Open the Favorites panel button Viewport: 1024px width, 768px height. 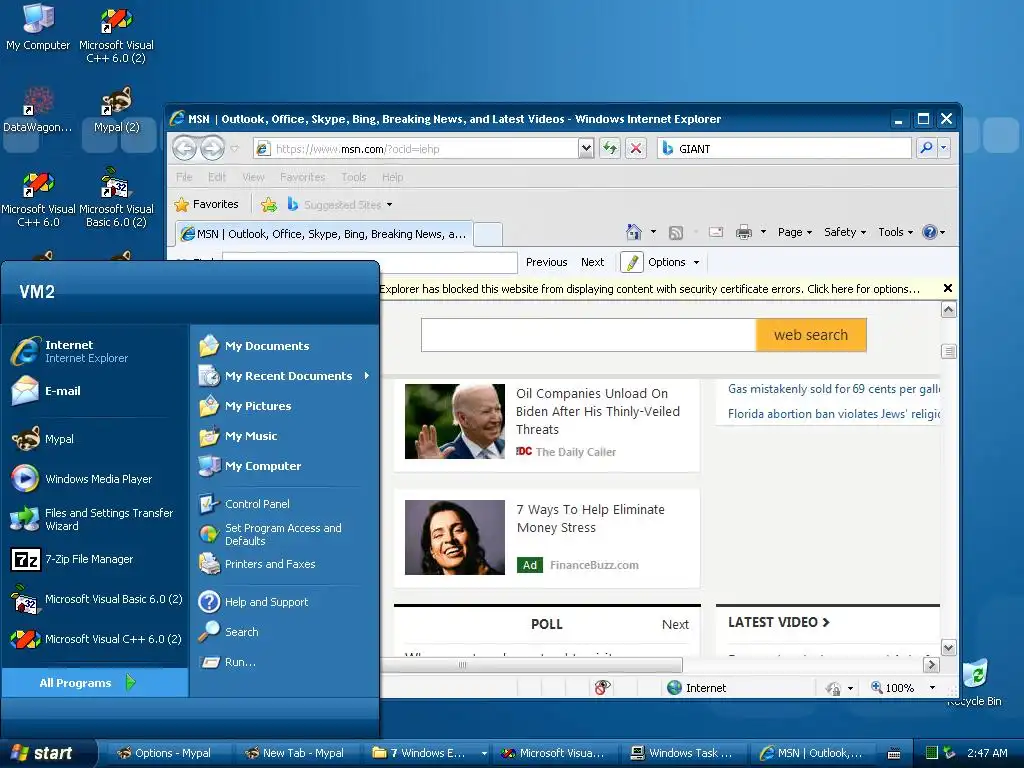coord(206,204)
